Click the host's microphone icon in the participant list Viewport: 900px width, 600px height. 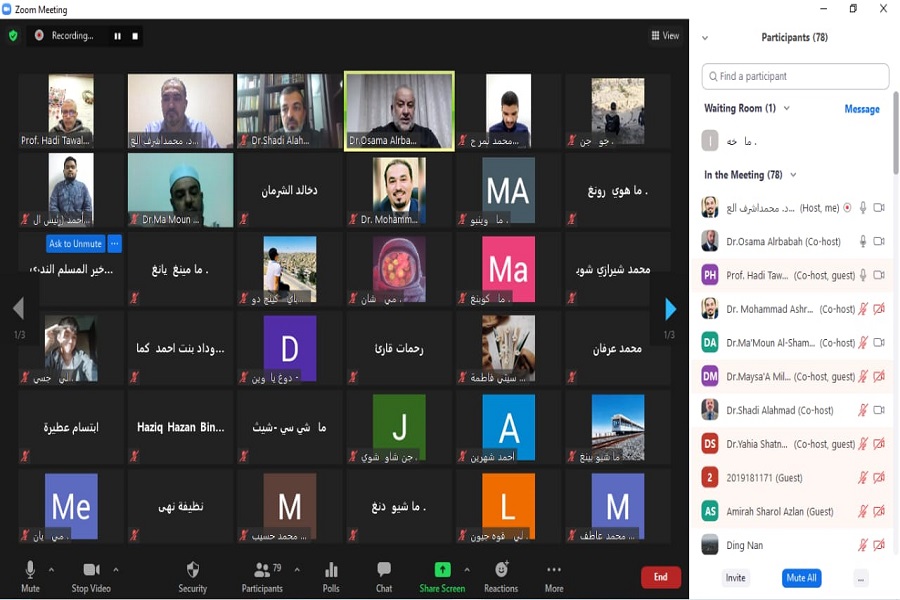tap(863, 208)
